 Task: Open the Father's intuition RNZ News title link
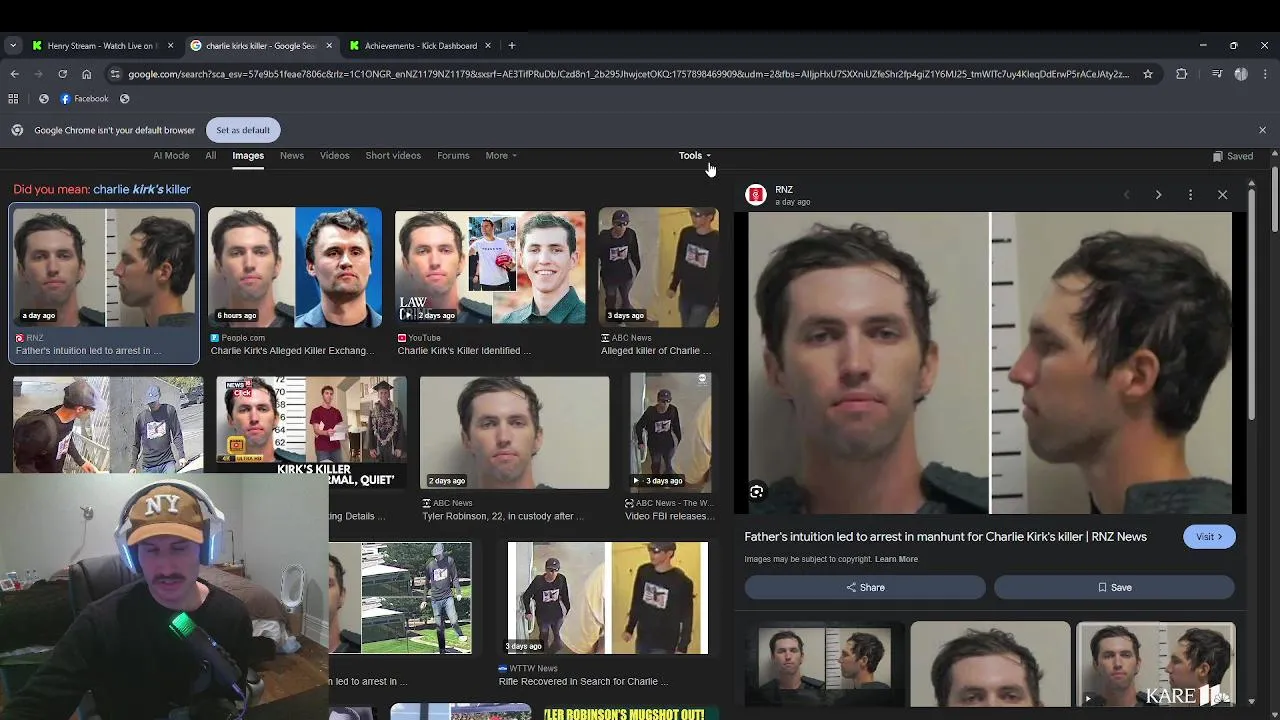pos(945,537)
